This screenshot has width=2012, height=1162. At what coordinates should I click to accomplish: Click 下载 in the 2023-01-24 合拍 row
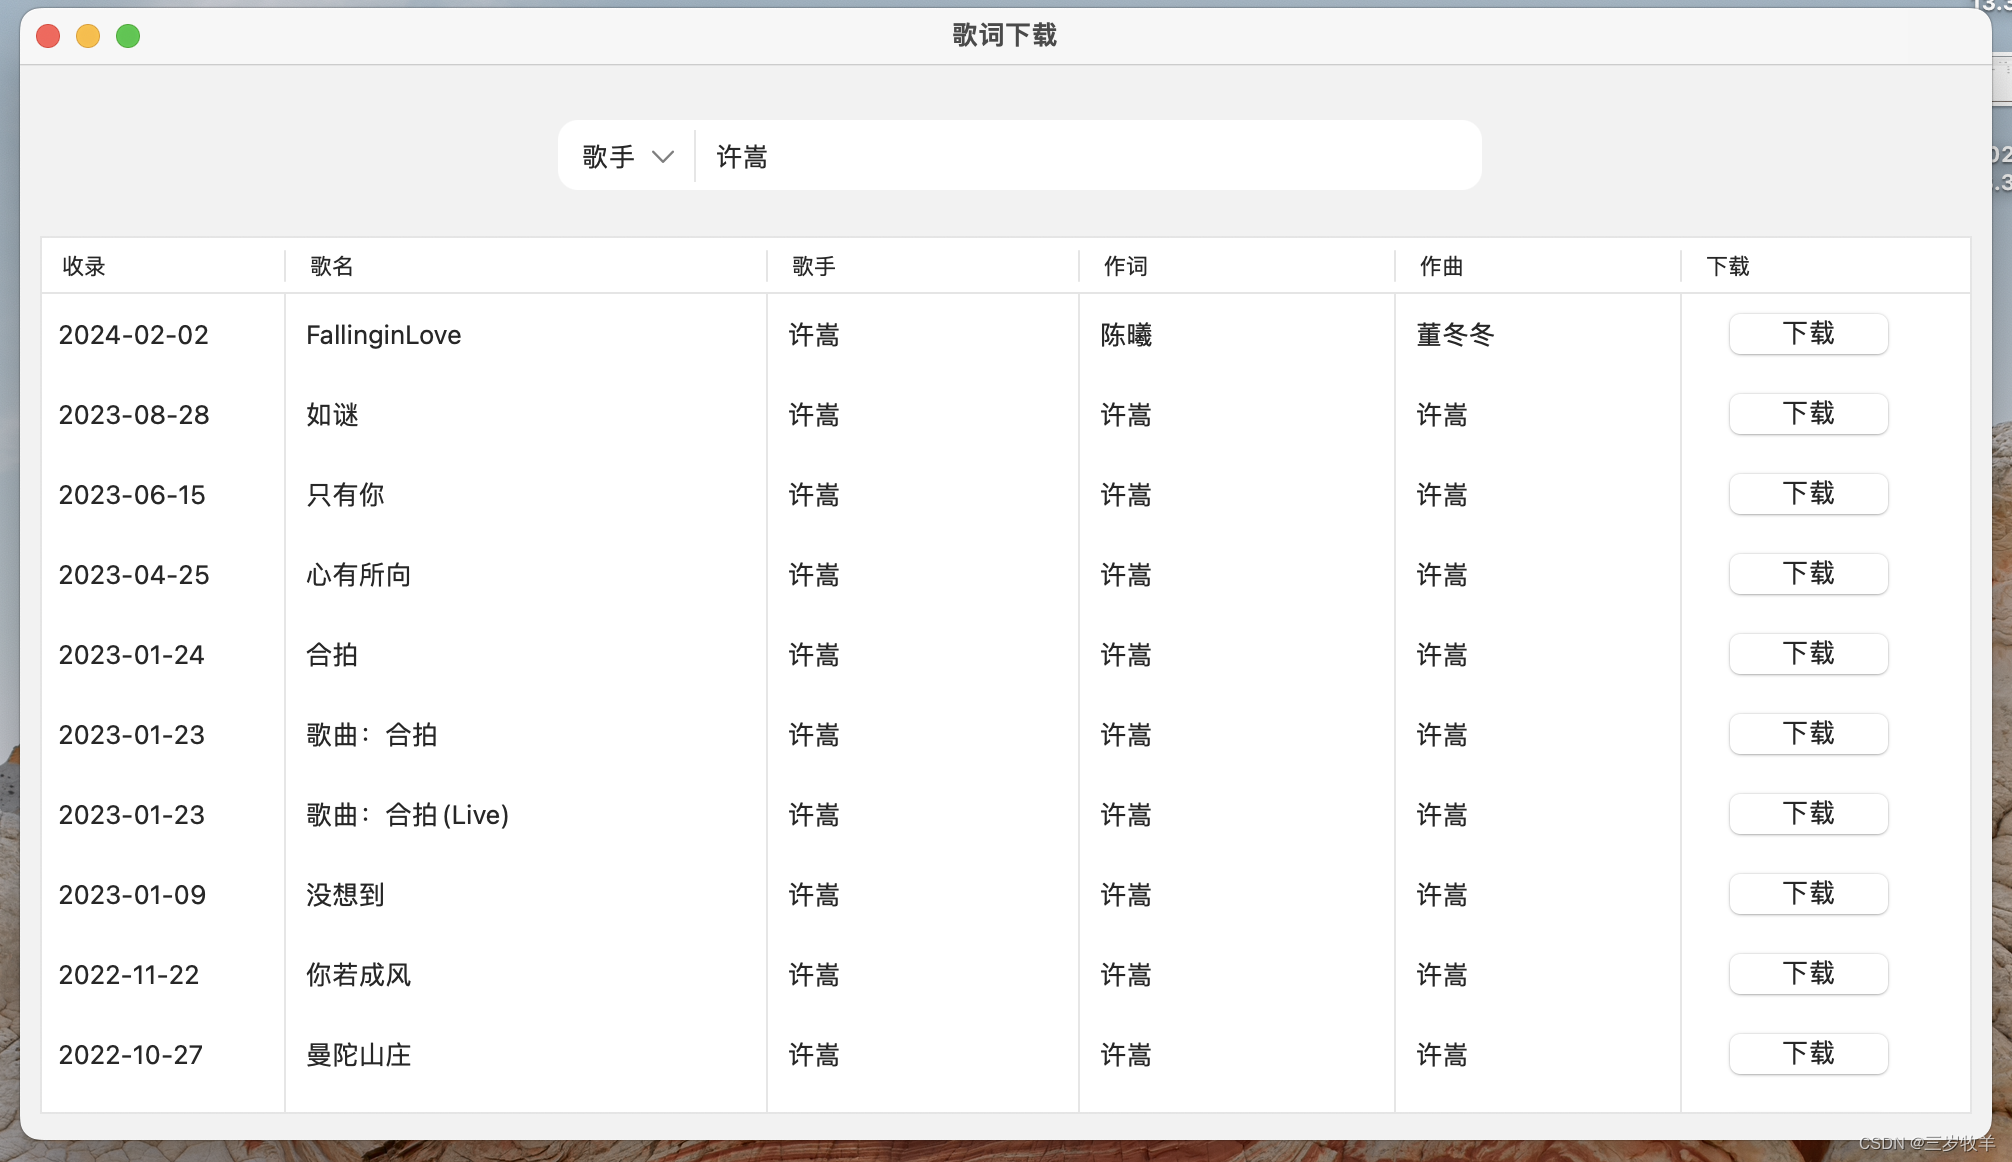tap(1807, 654)
